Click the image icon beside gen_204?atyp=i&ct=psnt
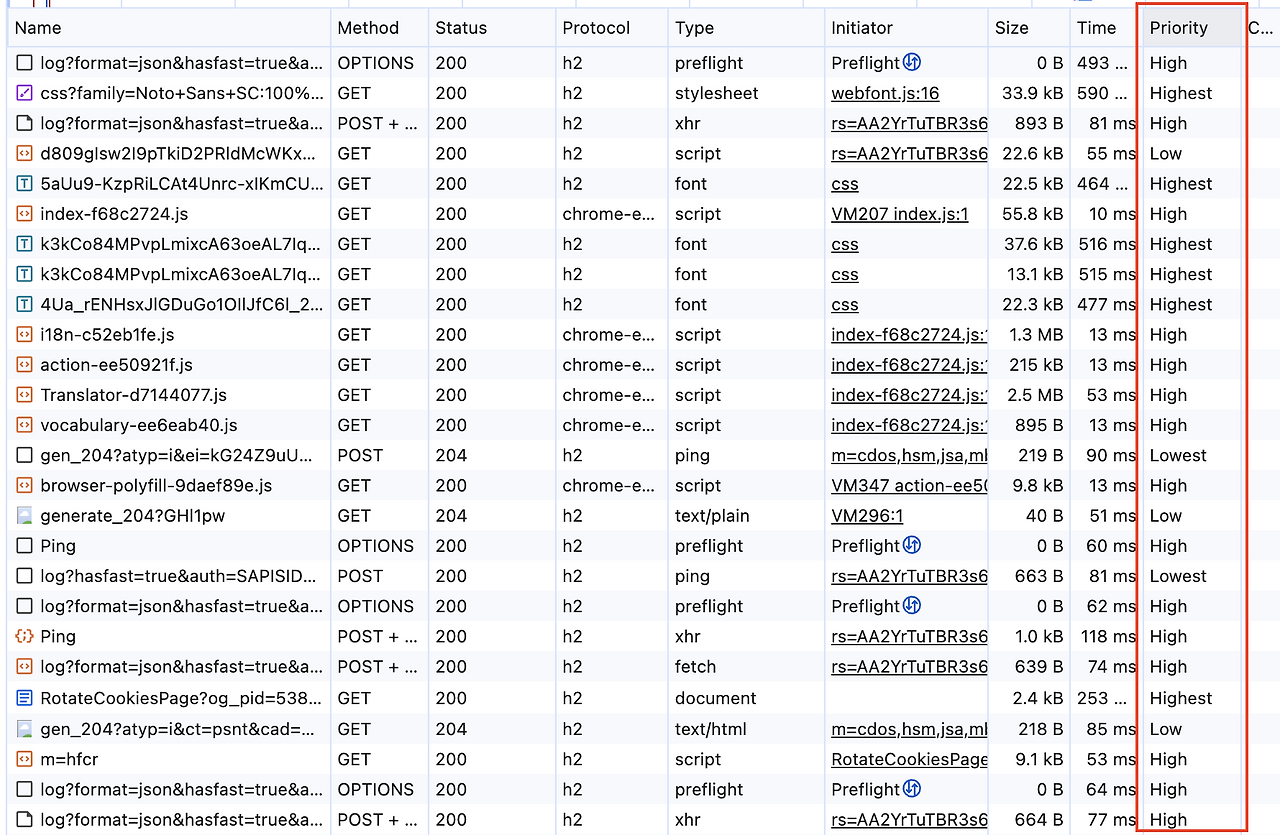The width and height of the screenshot is (1280, 835). click(24, 729)
